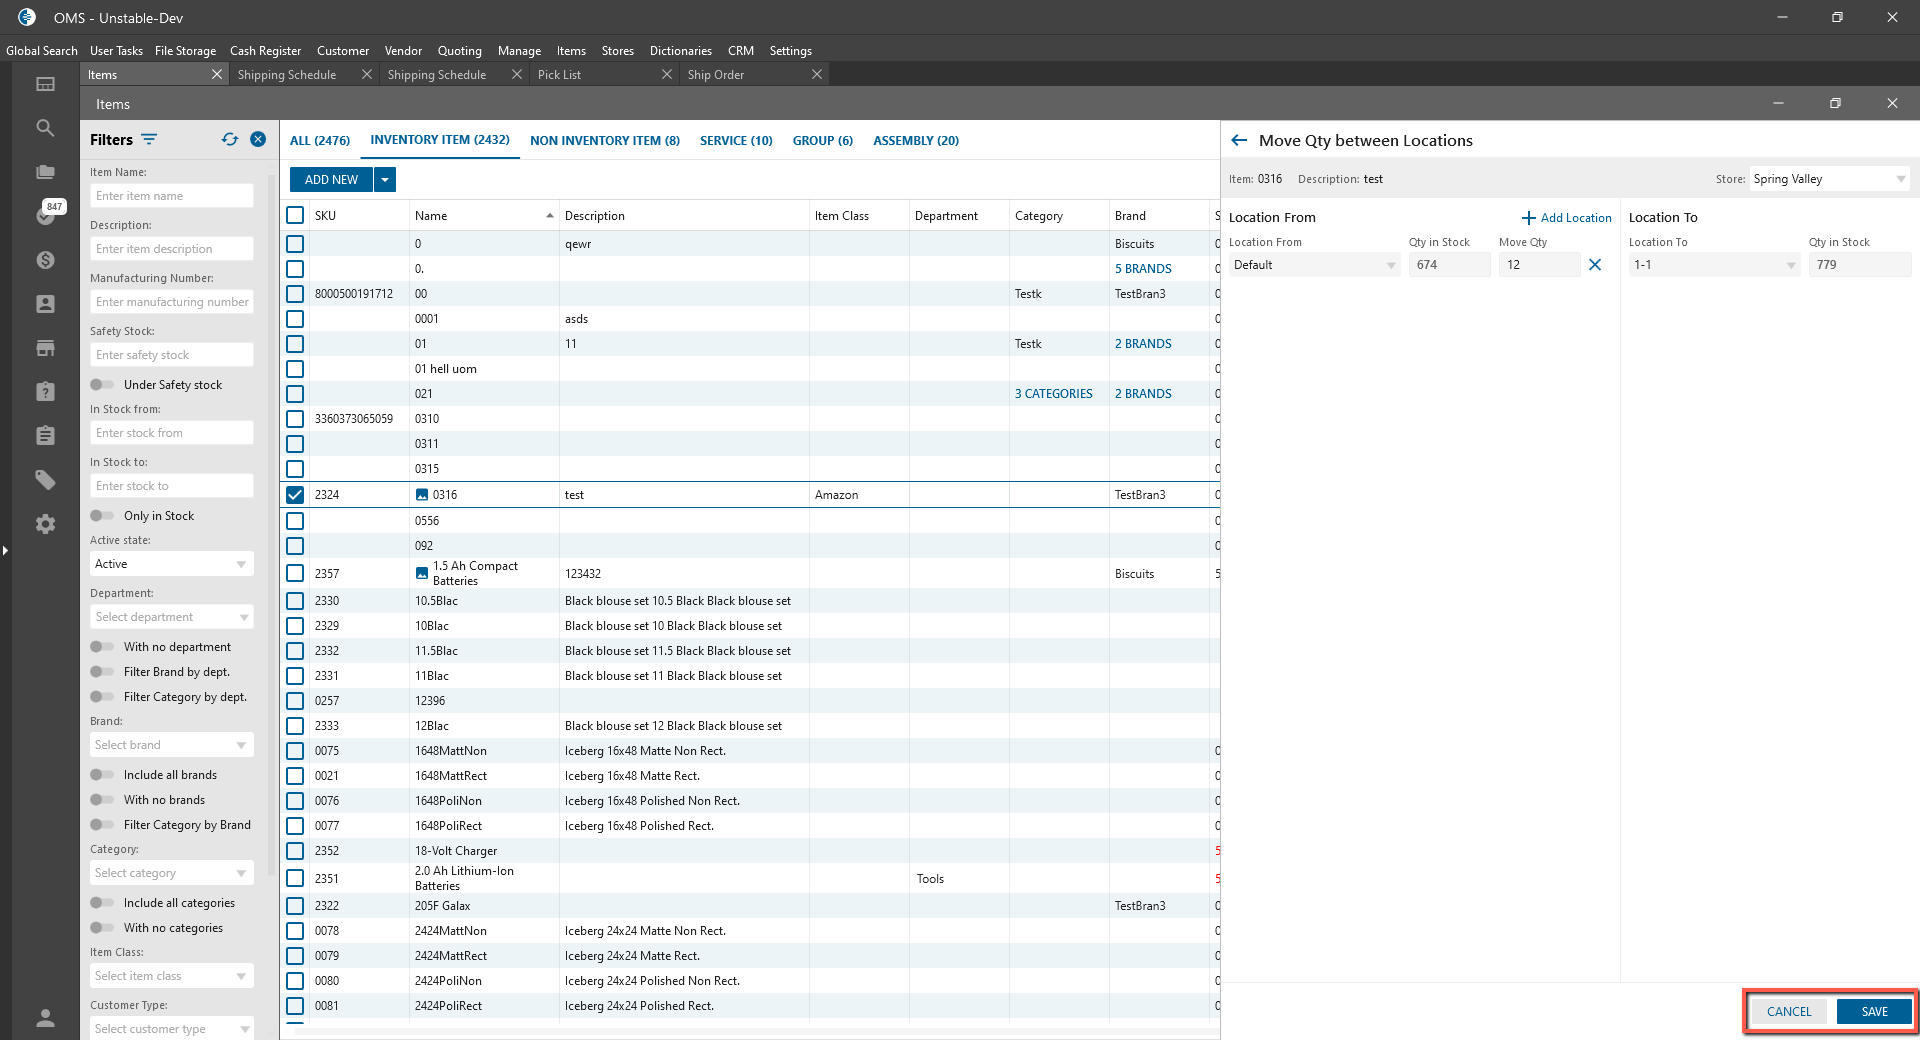
Task: Click the refresh filters icon
Action: pos(230,140)
